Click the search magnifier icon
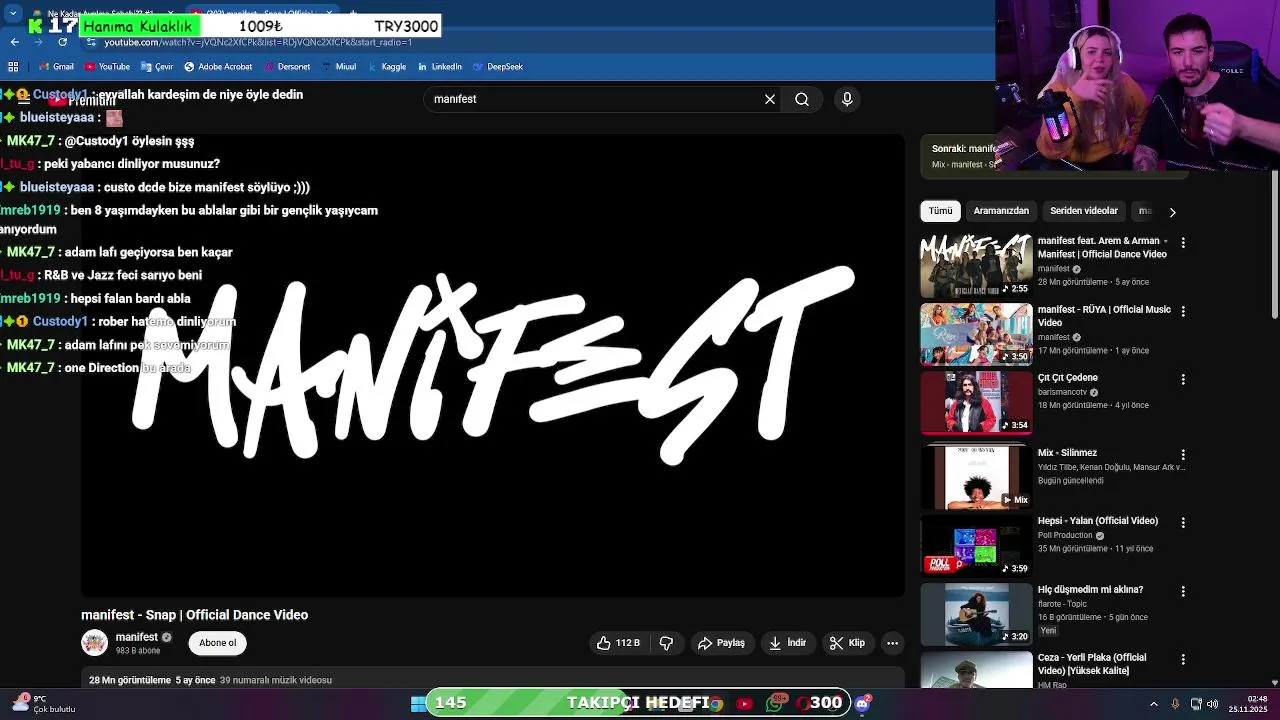 [x=802, y=99]
